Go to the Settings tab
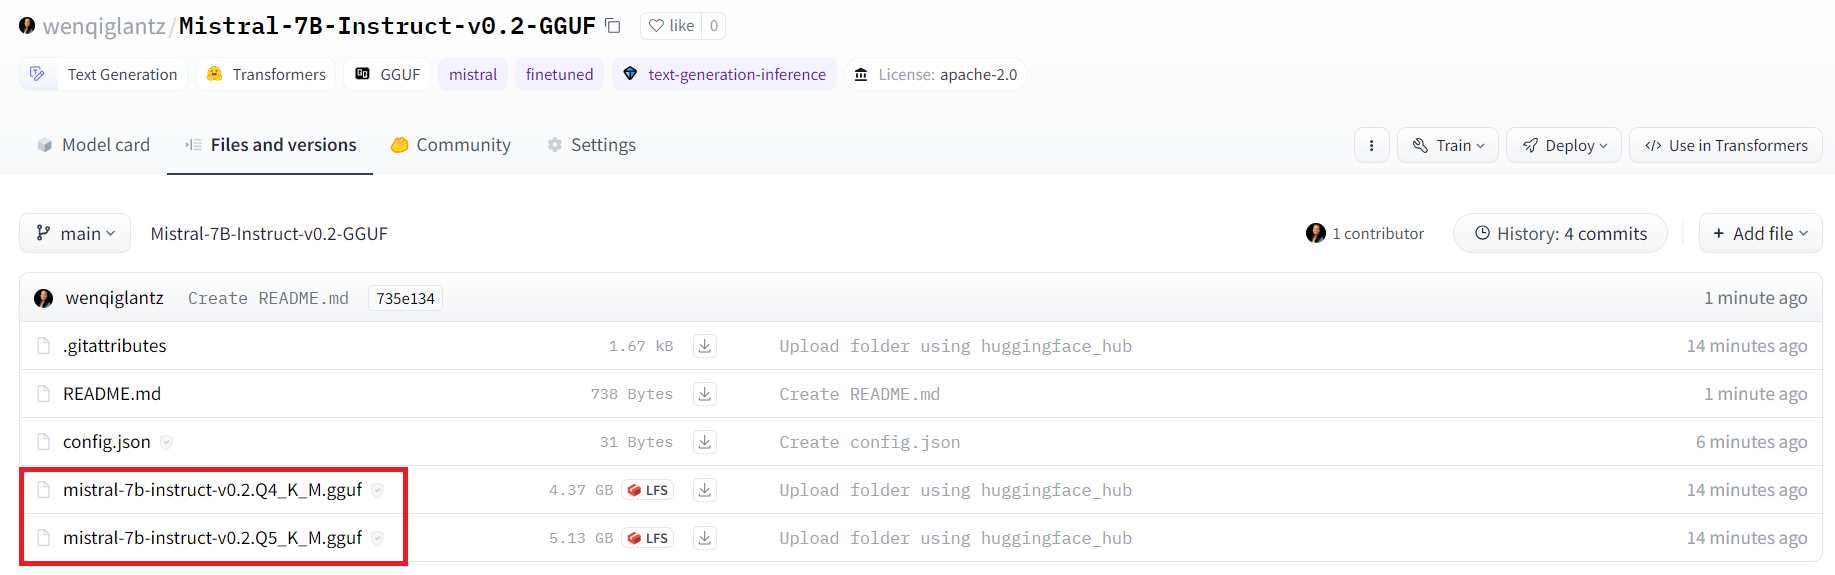1835x575 pixels. point(591,145)
